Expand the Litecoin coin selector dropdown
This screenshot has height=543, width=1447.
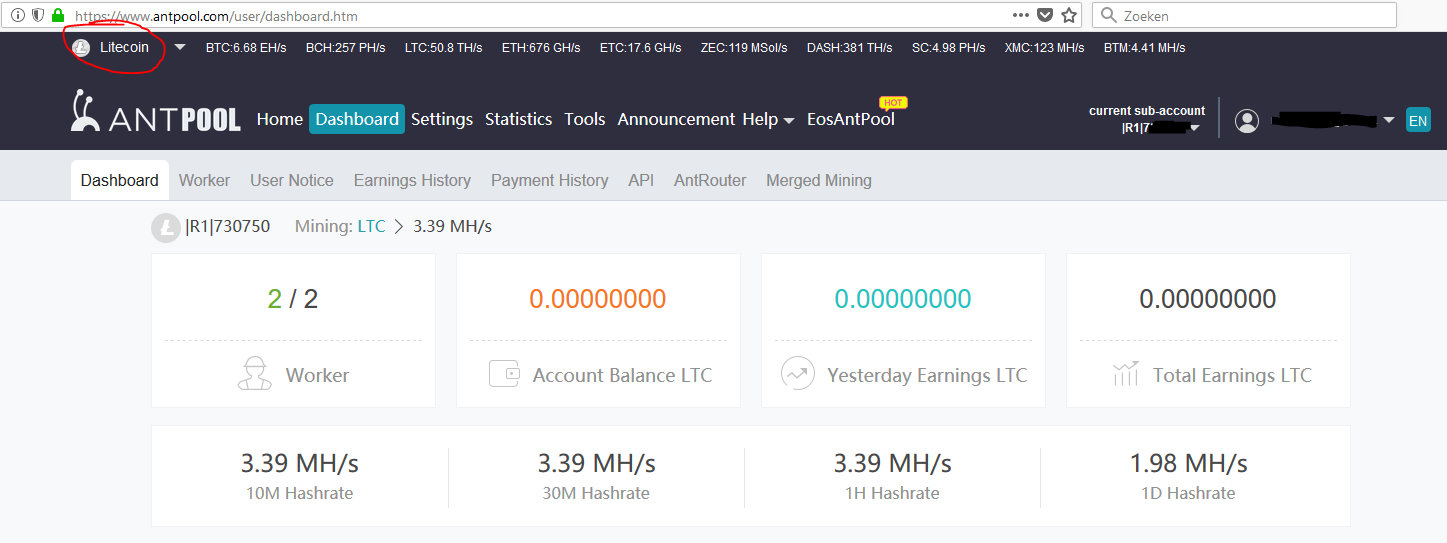tap(180, 47)
